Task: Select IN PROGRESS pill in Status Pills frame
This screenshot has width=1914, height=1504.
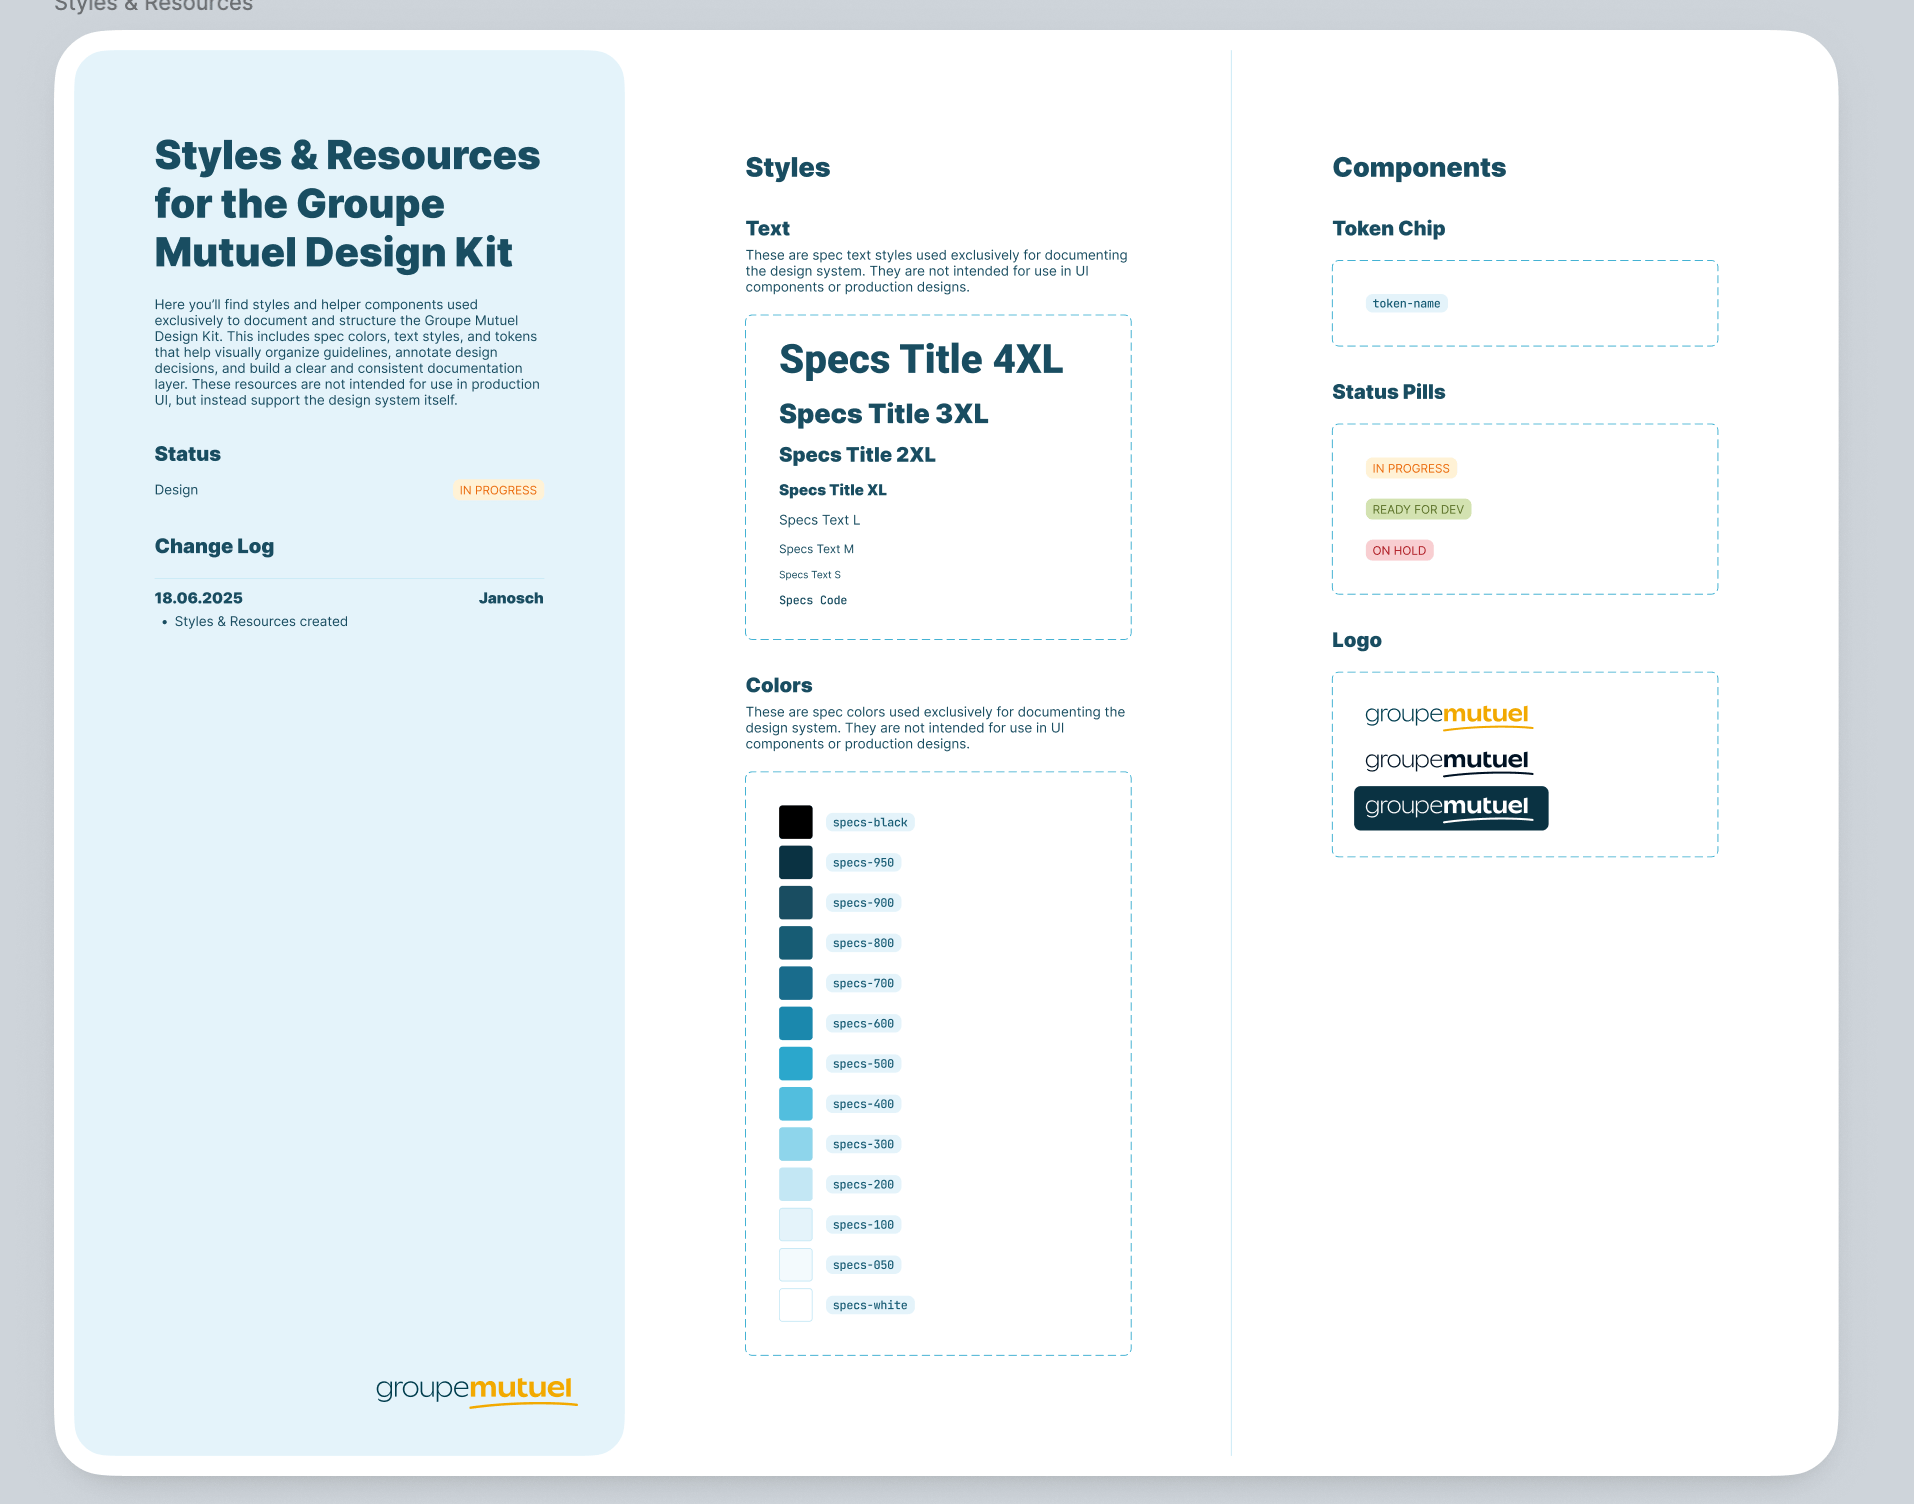Action: [x=1410, y=469]
